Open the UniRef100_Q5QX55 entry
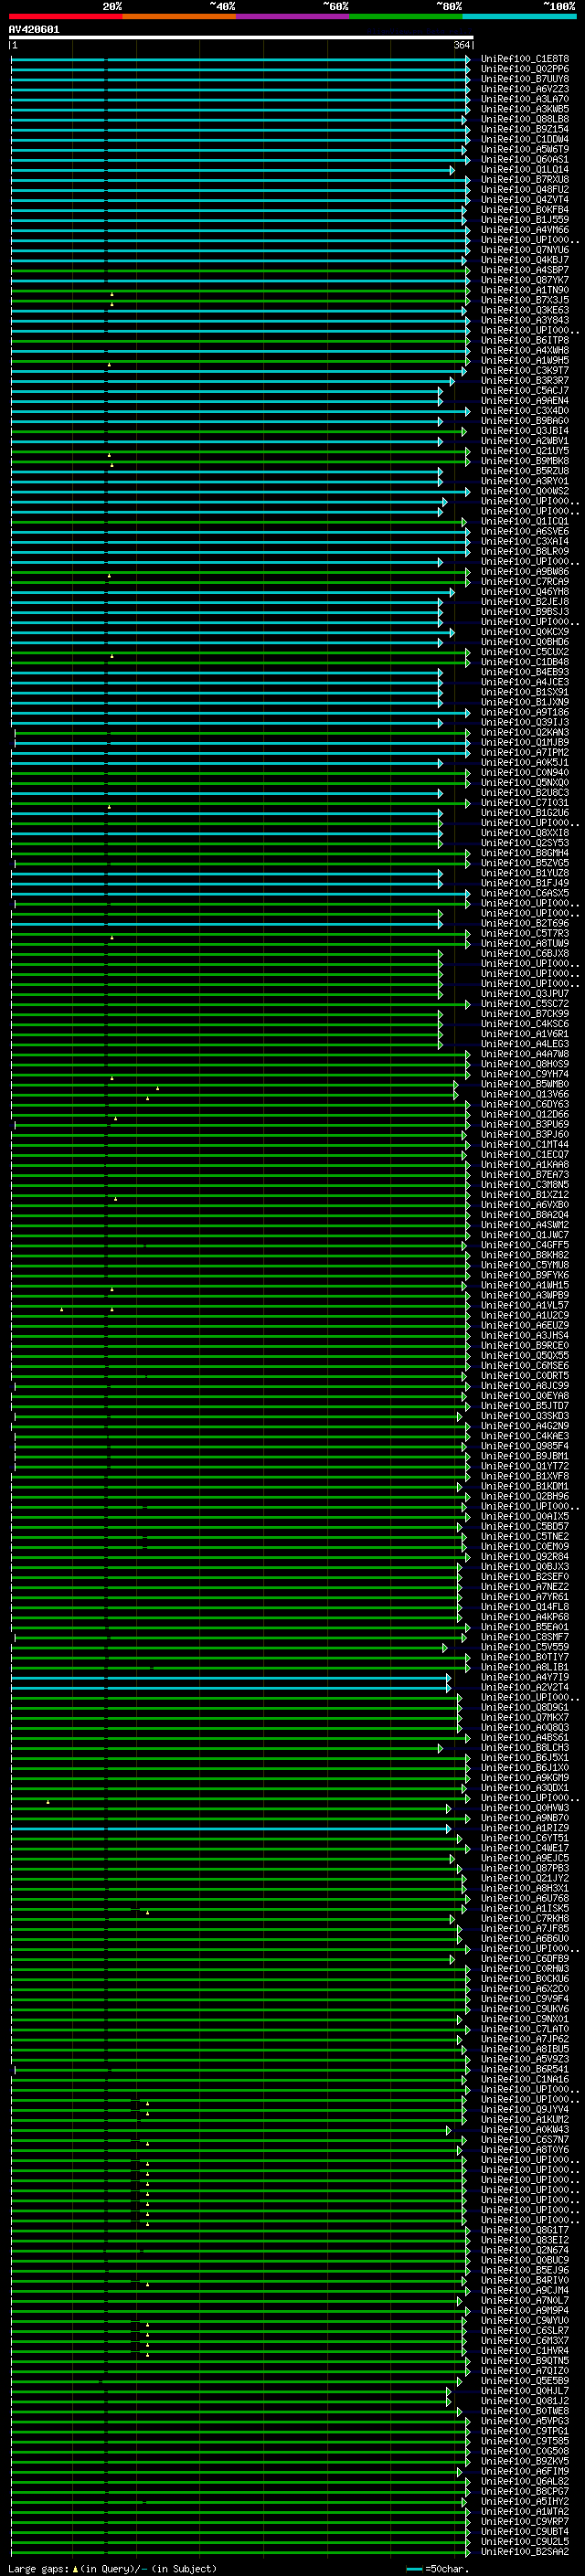The height and width of the screenshot is (2576, 585). pos(525,1355)
